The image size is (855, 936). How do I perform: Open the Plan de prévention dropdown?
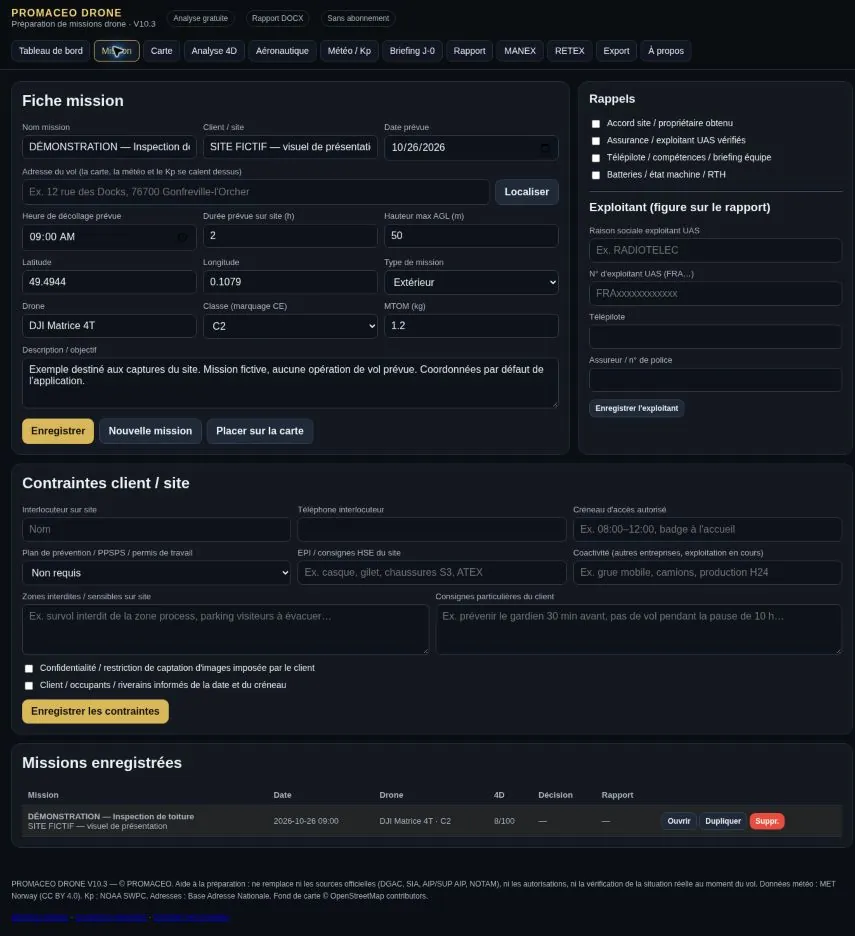click(x=156, y=573)
